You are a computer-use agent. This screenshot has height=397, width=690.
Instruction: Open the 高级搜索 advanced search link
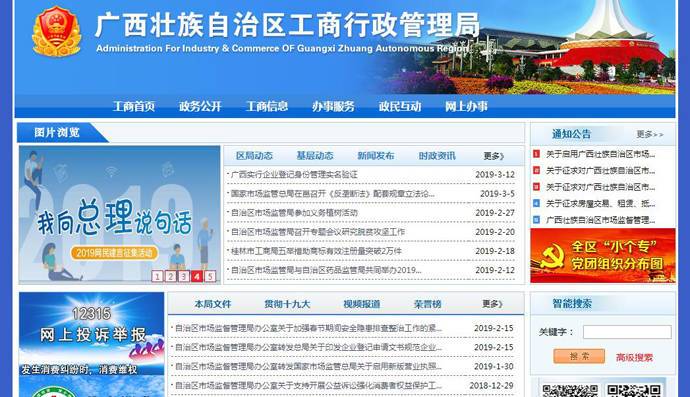point(634,357)
